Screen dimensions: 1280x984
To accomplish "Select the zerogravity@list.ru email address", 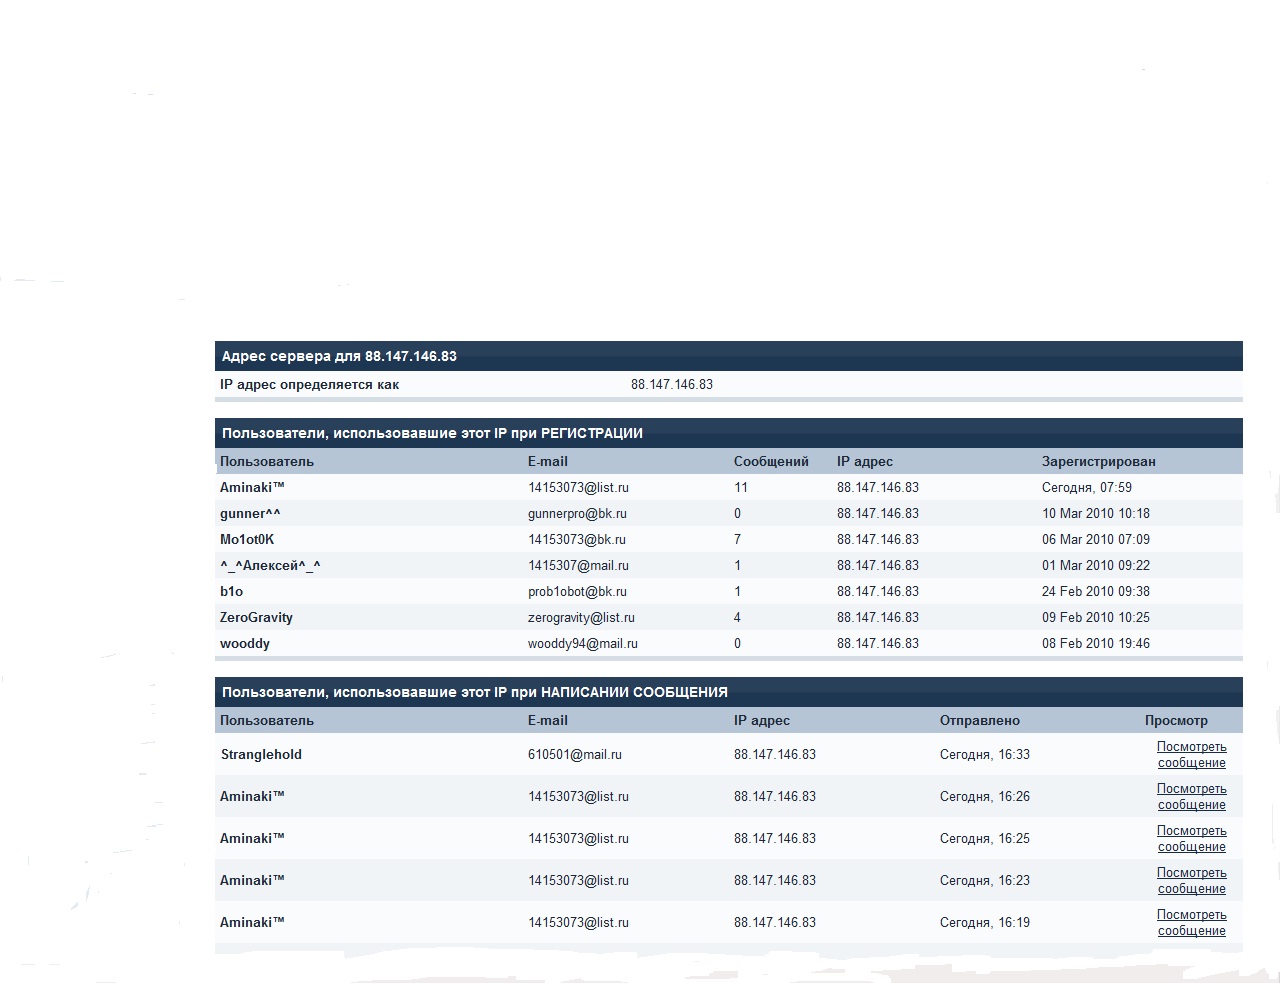I will coord(581,618).
